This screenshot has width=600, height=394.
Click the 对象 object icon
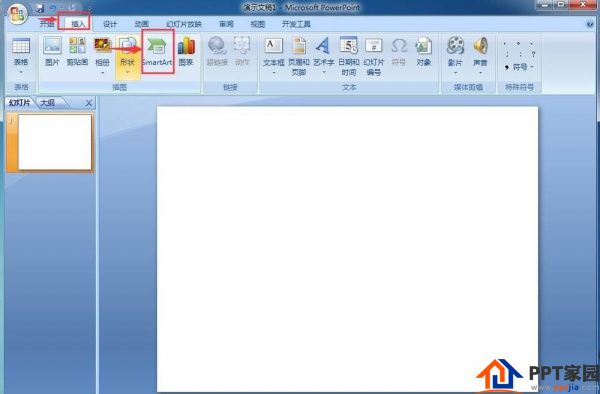[x=424, y=52]
